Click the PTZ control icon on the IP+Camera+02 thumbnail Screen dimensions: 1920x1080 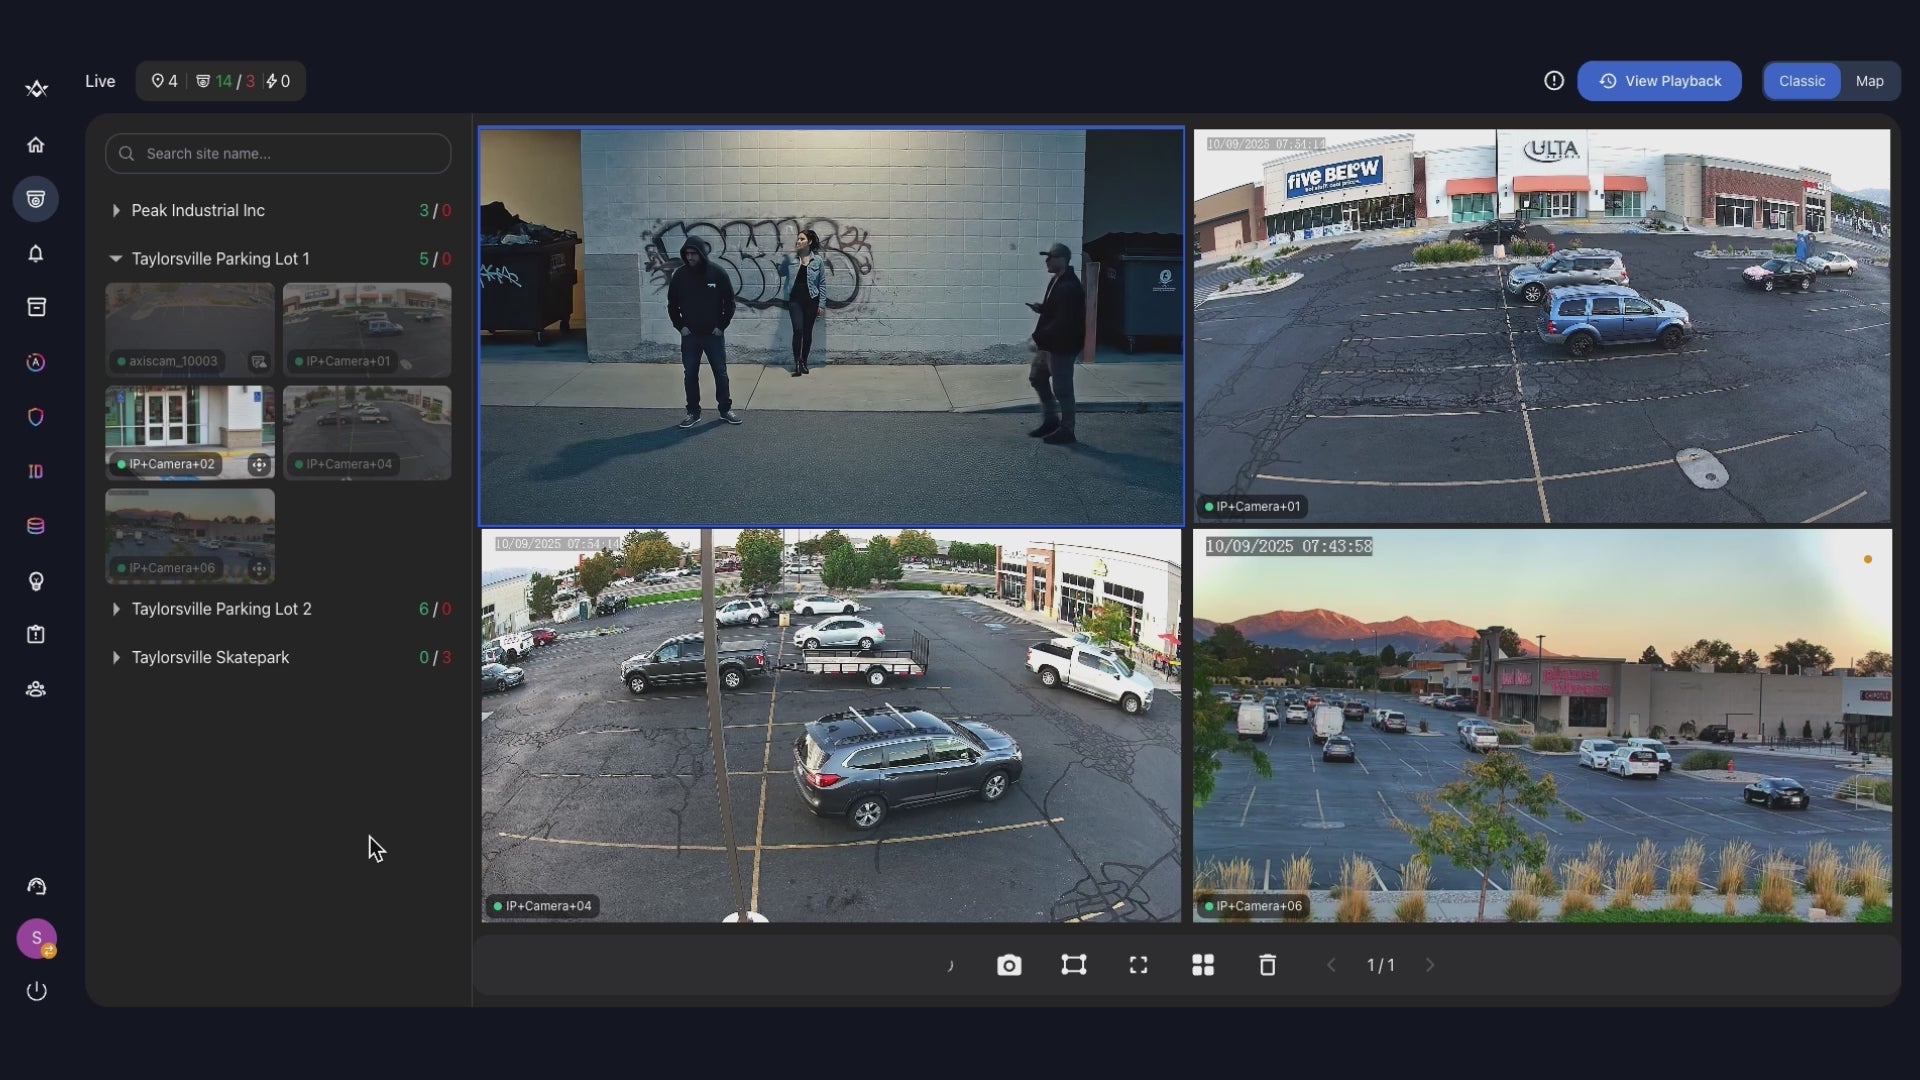(259, 464)
